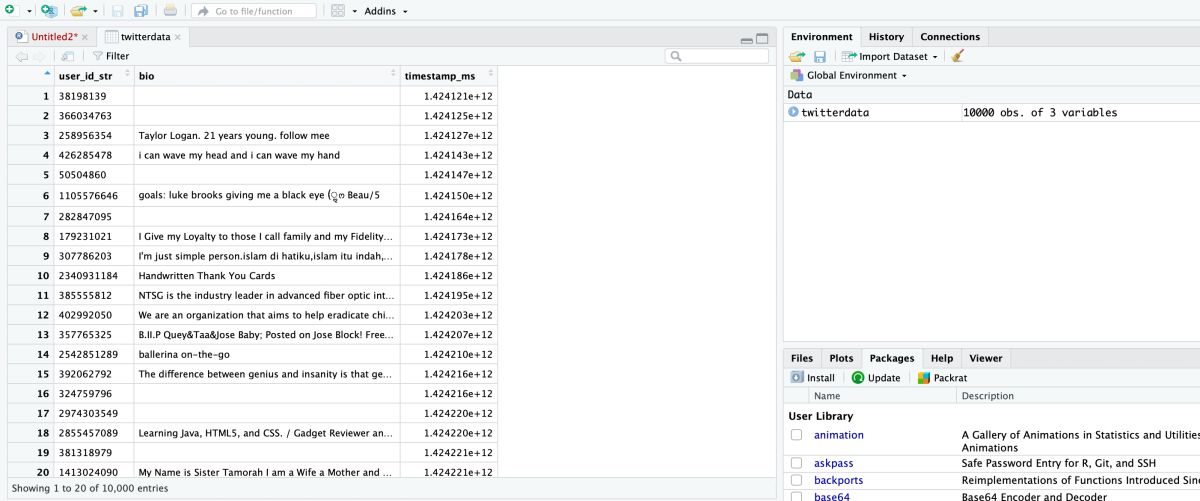Switch to the History tab

[x=886, y=37]
